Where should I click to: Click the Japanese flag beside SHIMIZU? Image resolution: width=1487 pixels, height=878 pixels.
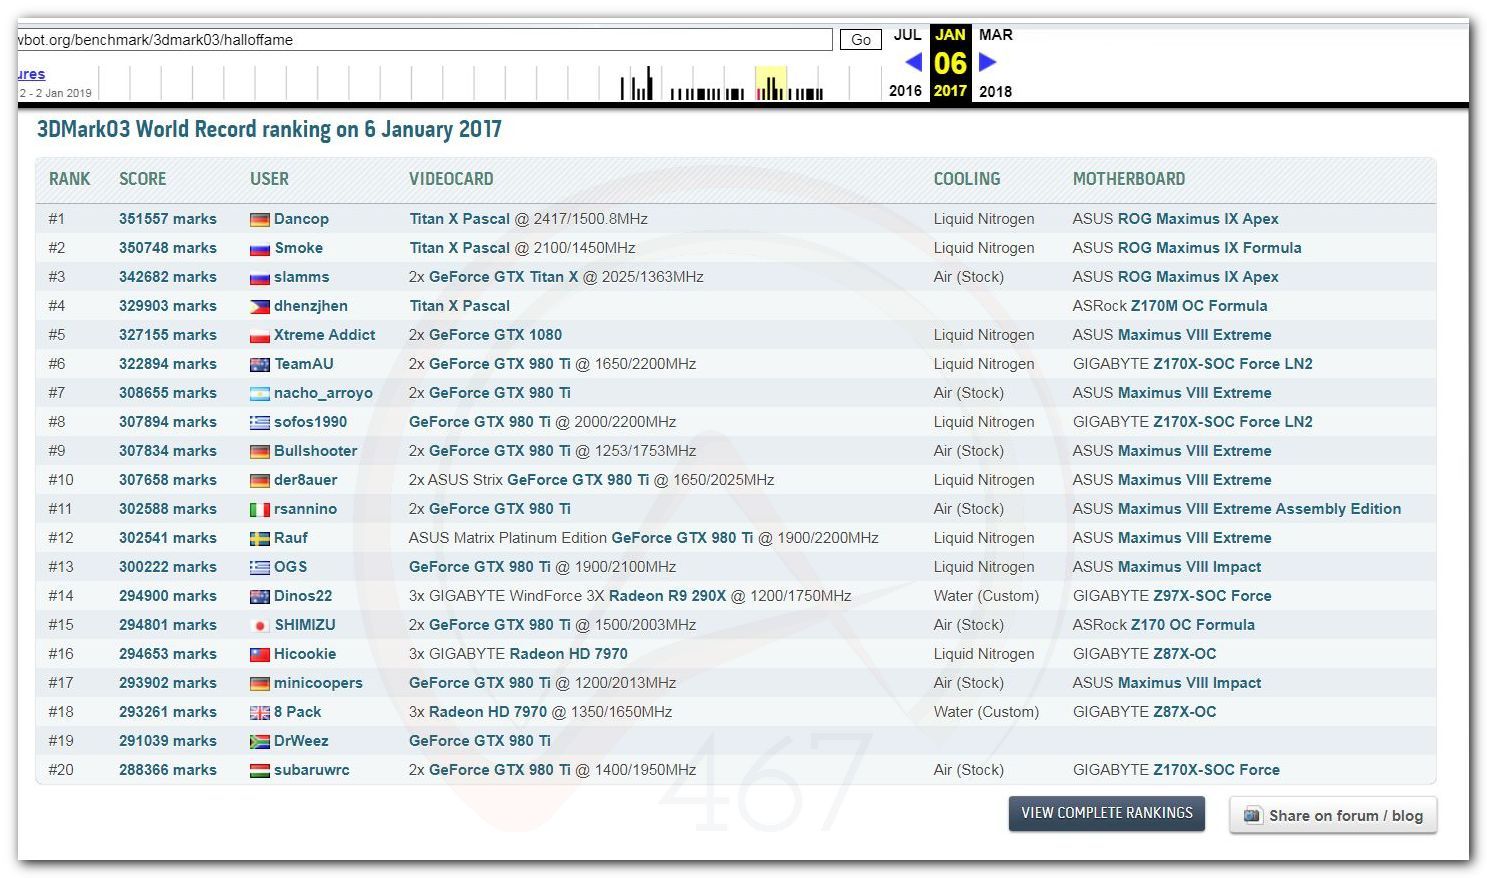pyautogui.click(x=259, y=626)
